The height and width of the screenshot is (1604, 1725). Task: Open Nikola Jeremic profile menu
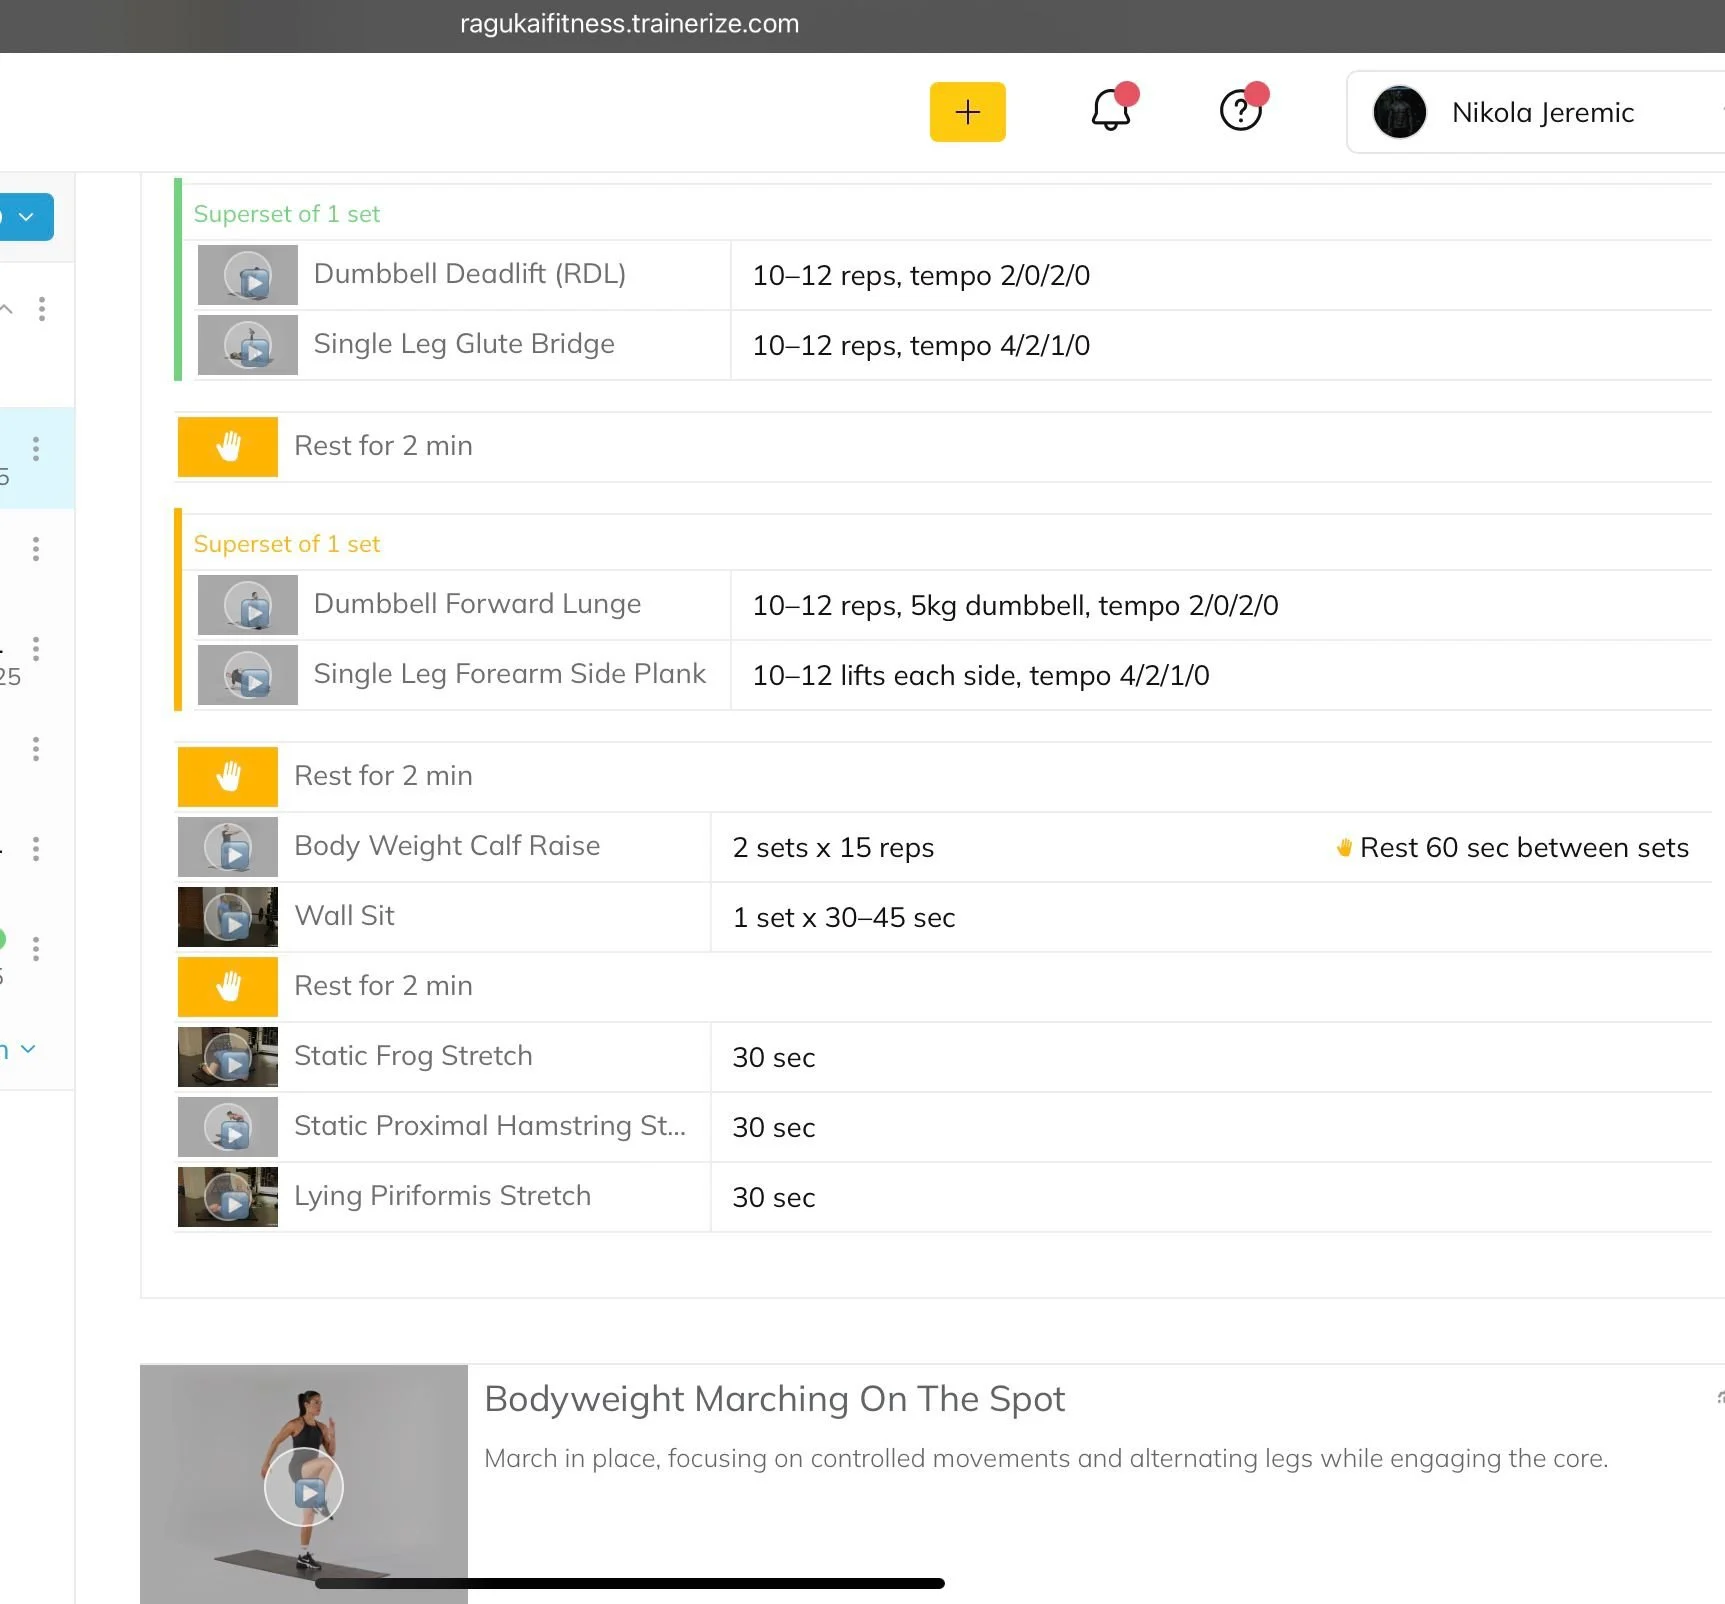(x=1535, y=112)
